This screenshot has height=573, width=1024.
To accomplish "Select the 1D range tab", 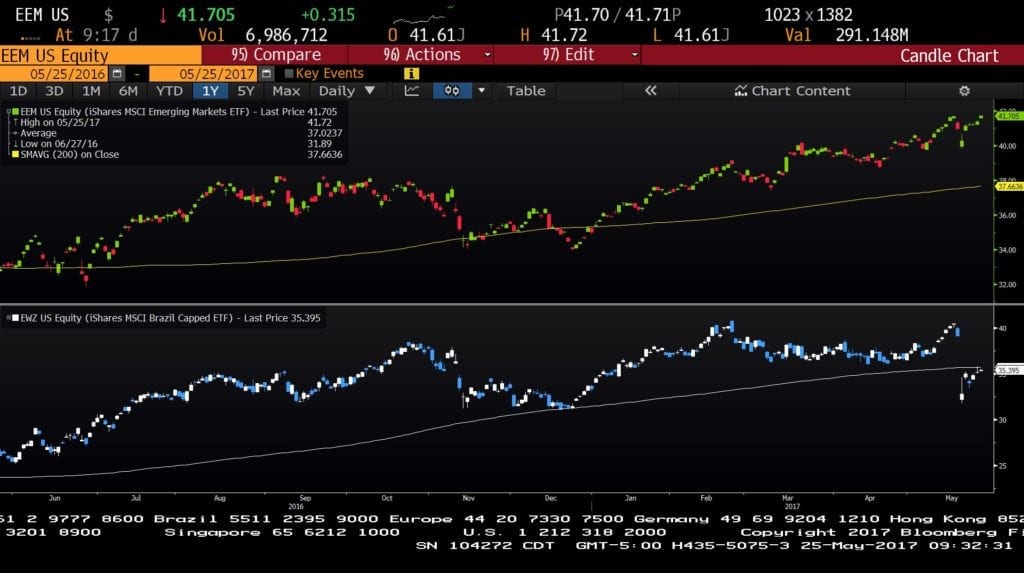I will pos(18,91).
